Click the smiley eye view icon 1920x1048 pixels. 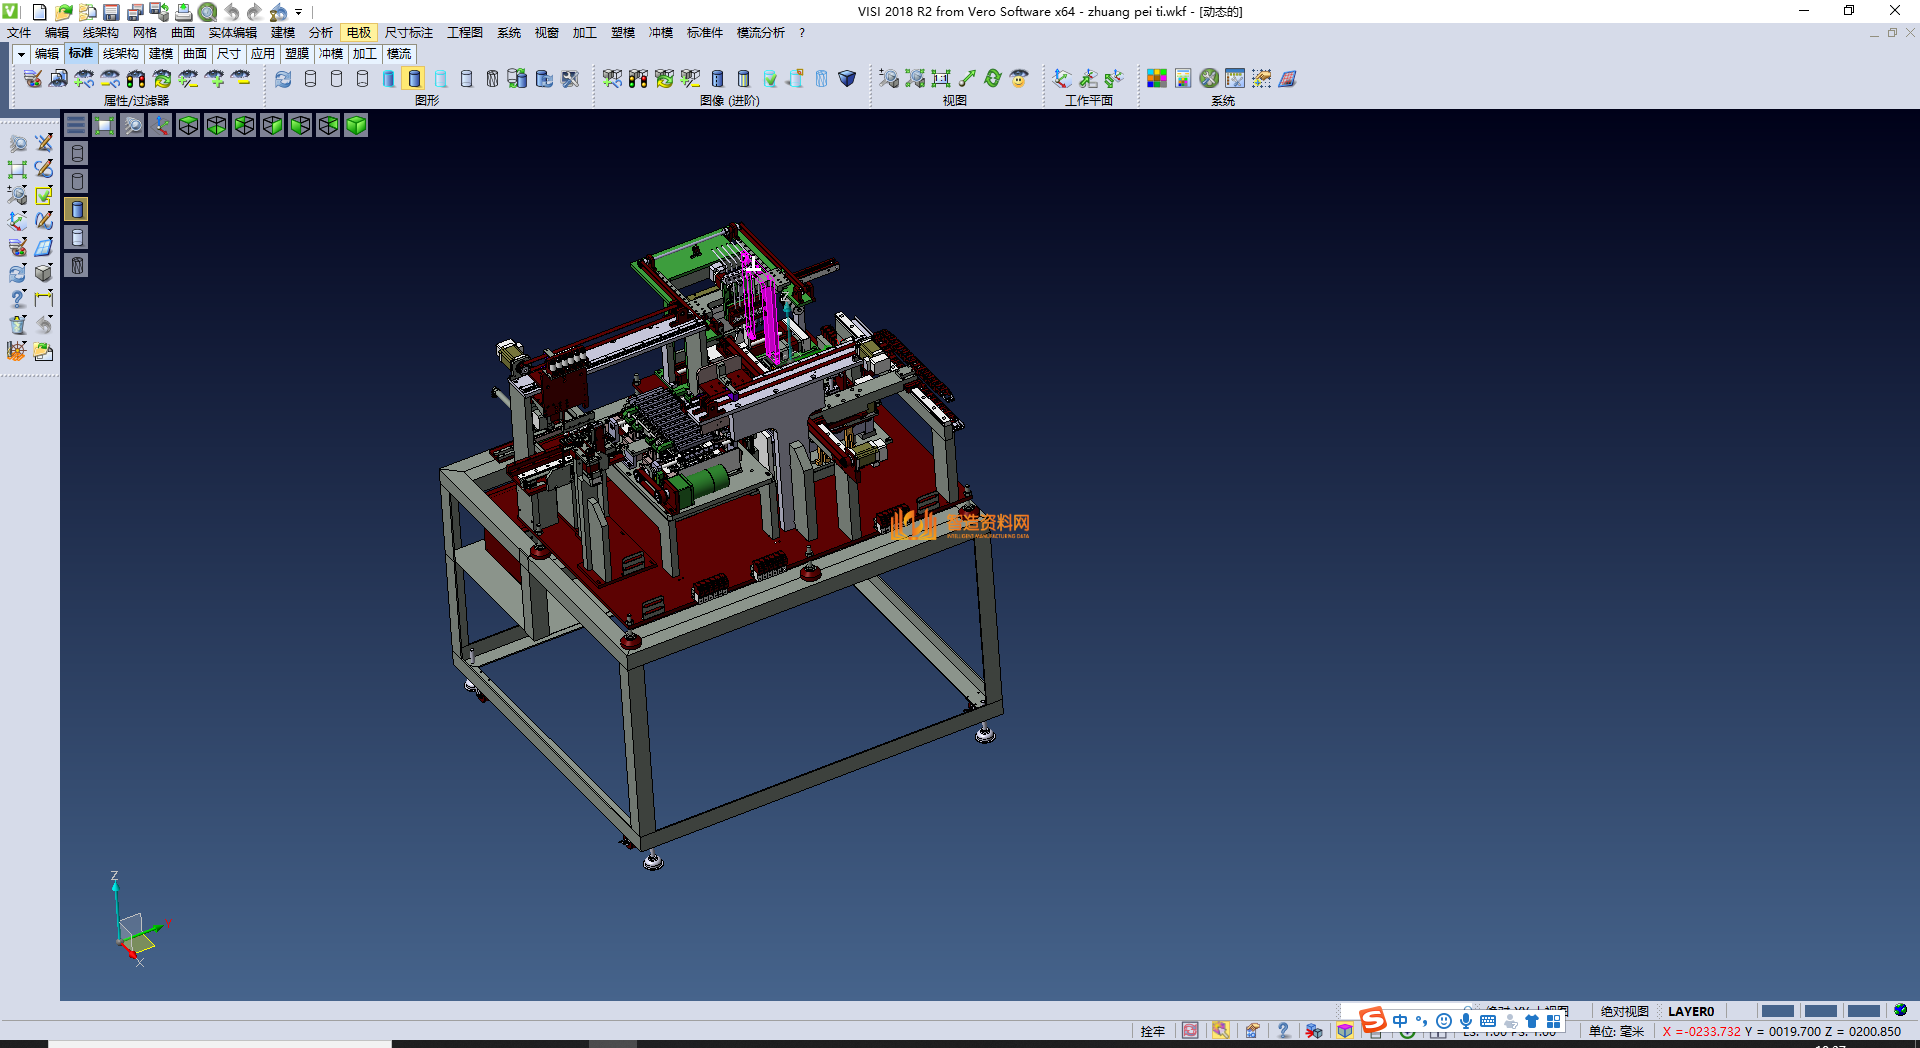(x=1019, y=78)
